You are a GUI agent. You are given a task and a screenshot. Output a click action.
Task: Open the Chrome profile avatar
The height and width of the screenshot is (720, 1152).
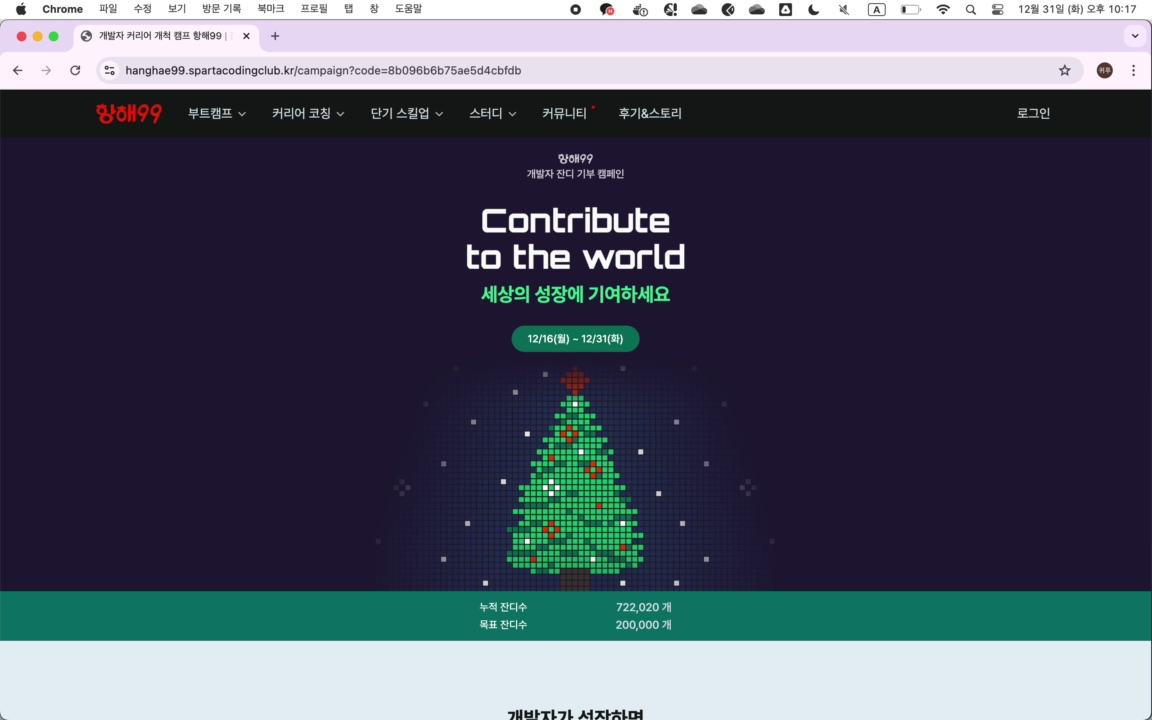pos(1104,71)
